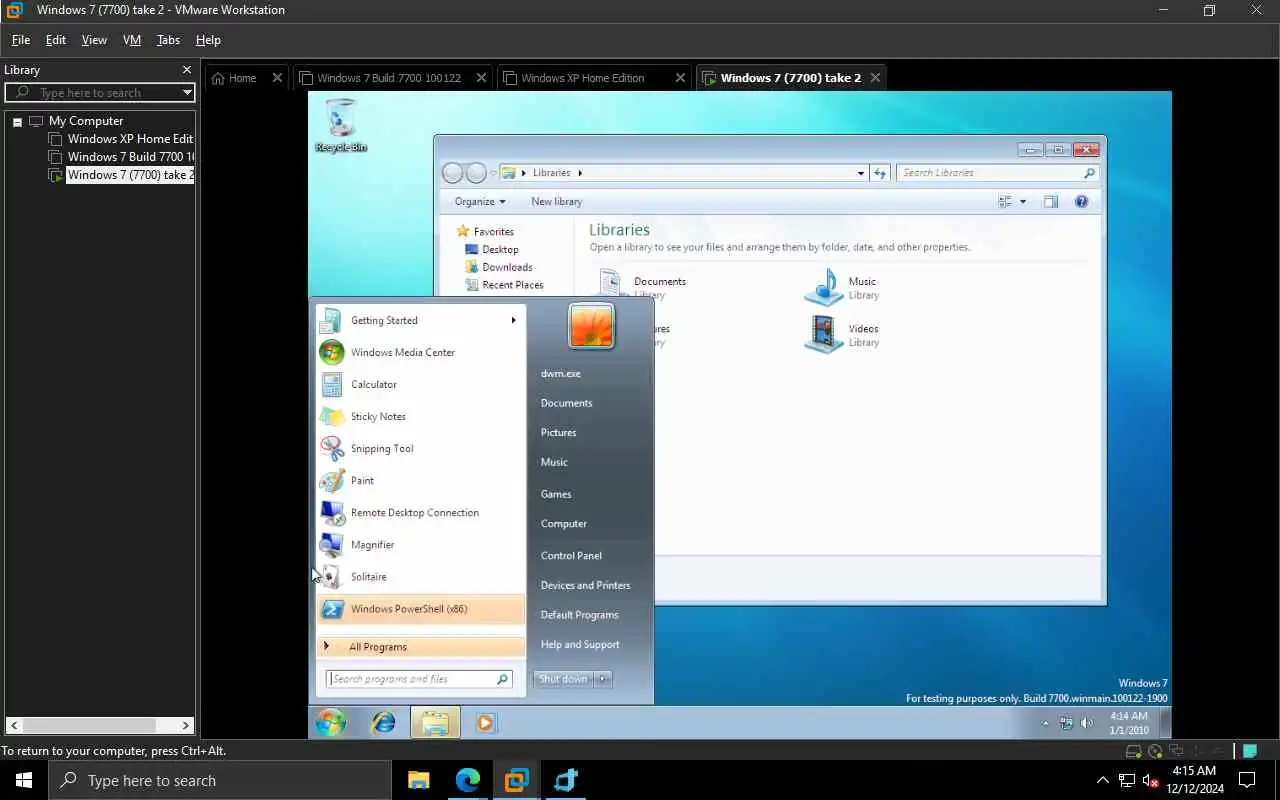Open Recycle Bin on the Windows 7 desktop
Screen dimensions: 1280x800
coord(341,125)
